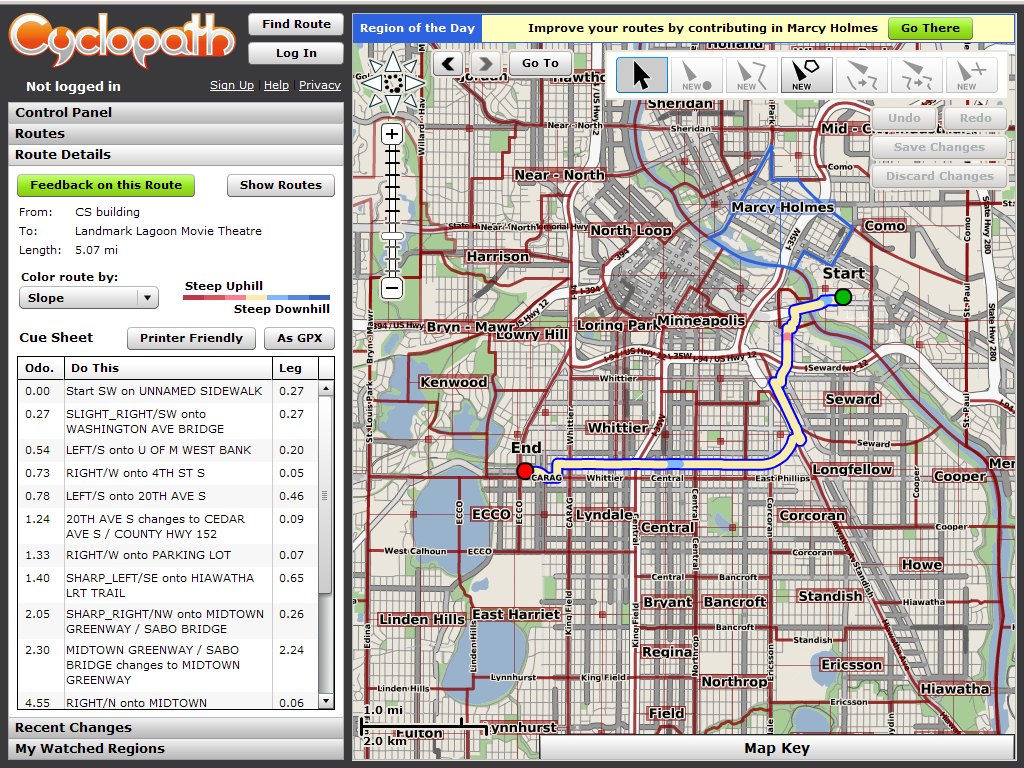Select cue row LEFT/S onto U OF M WEST BANK

(x=168, y=450)
